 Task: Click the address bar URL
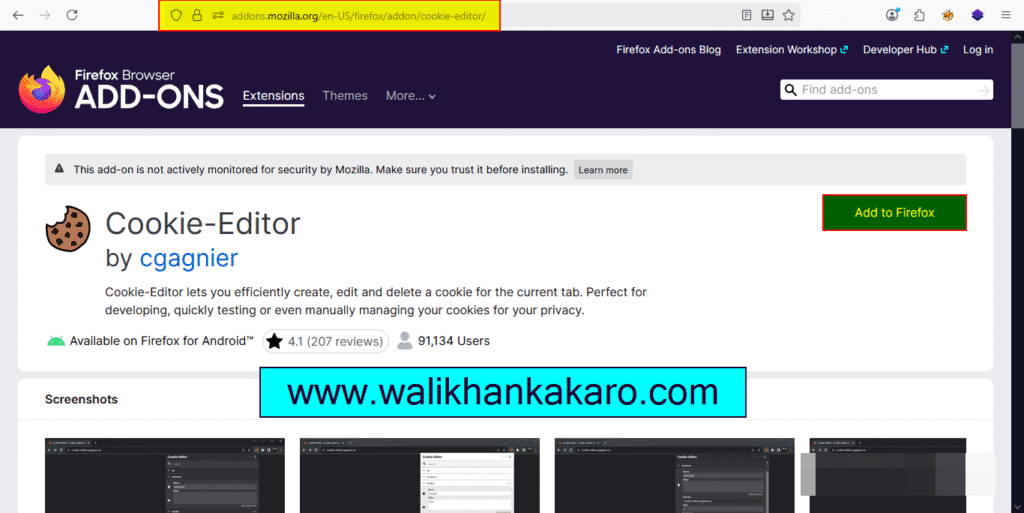(358, 16)
